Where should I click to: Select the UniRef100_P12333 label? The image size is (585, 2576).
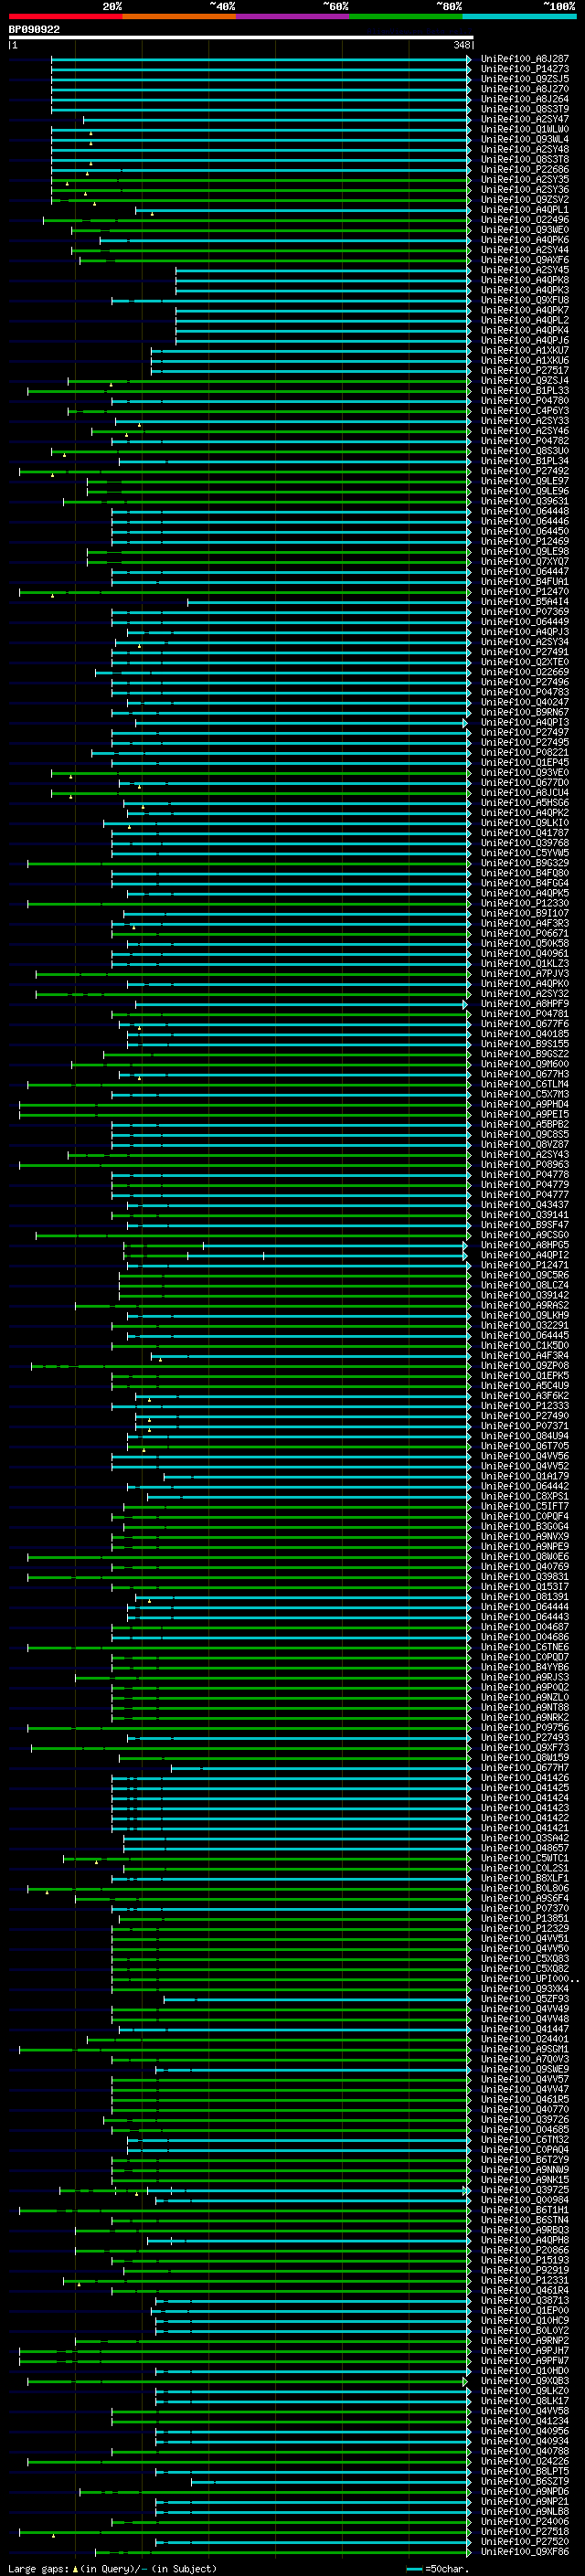coord(525,1406)
